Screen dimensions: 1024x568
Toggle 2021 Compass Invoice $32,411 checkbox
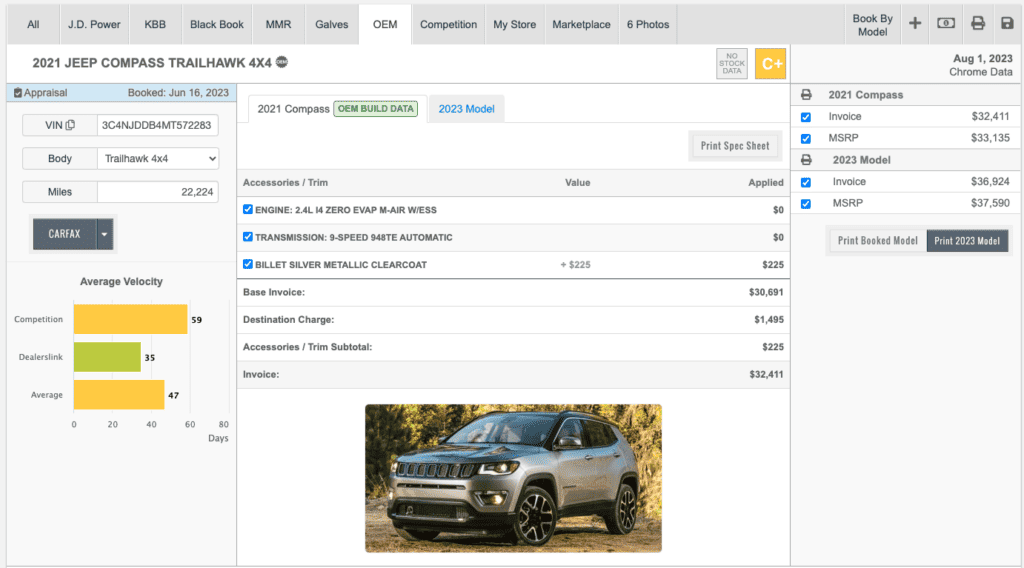[806, 117]
